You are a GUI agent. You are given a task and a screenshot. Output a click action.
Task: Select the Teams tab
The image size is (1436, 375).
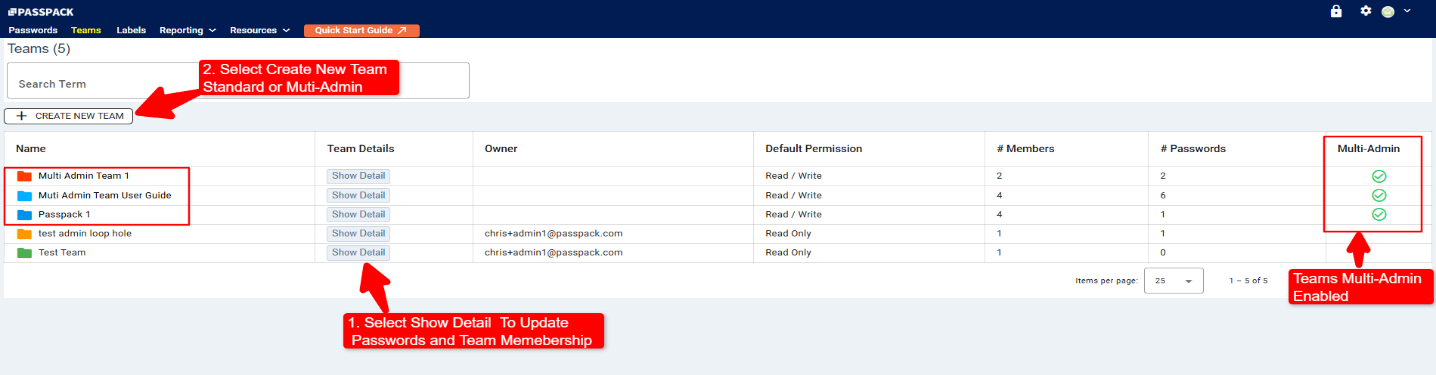86,31
